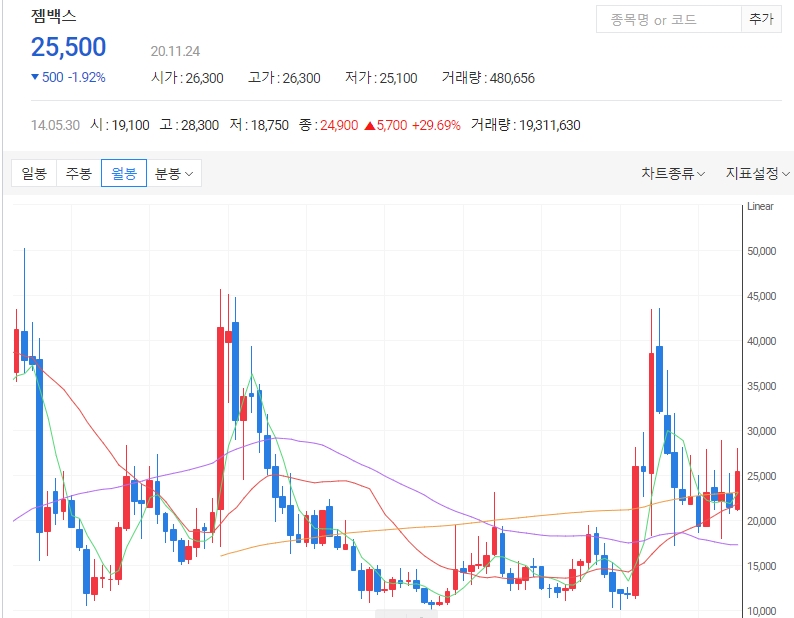Select the 월봉 monthly chart tab

[124, 173]
